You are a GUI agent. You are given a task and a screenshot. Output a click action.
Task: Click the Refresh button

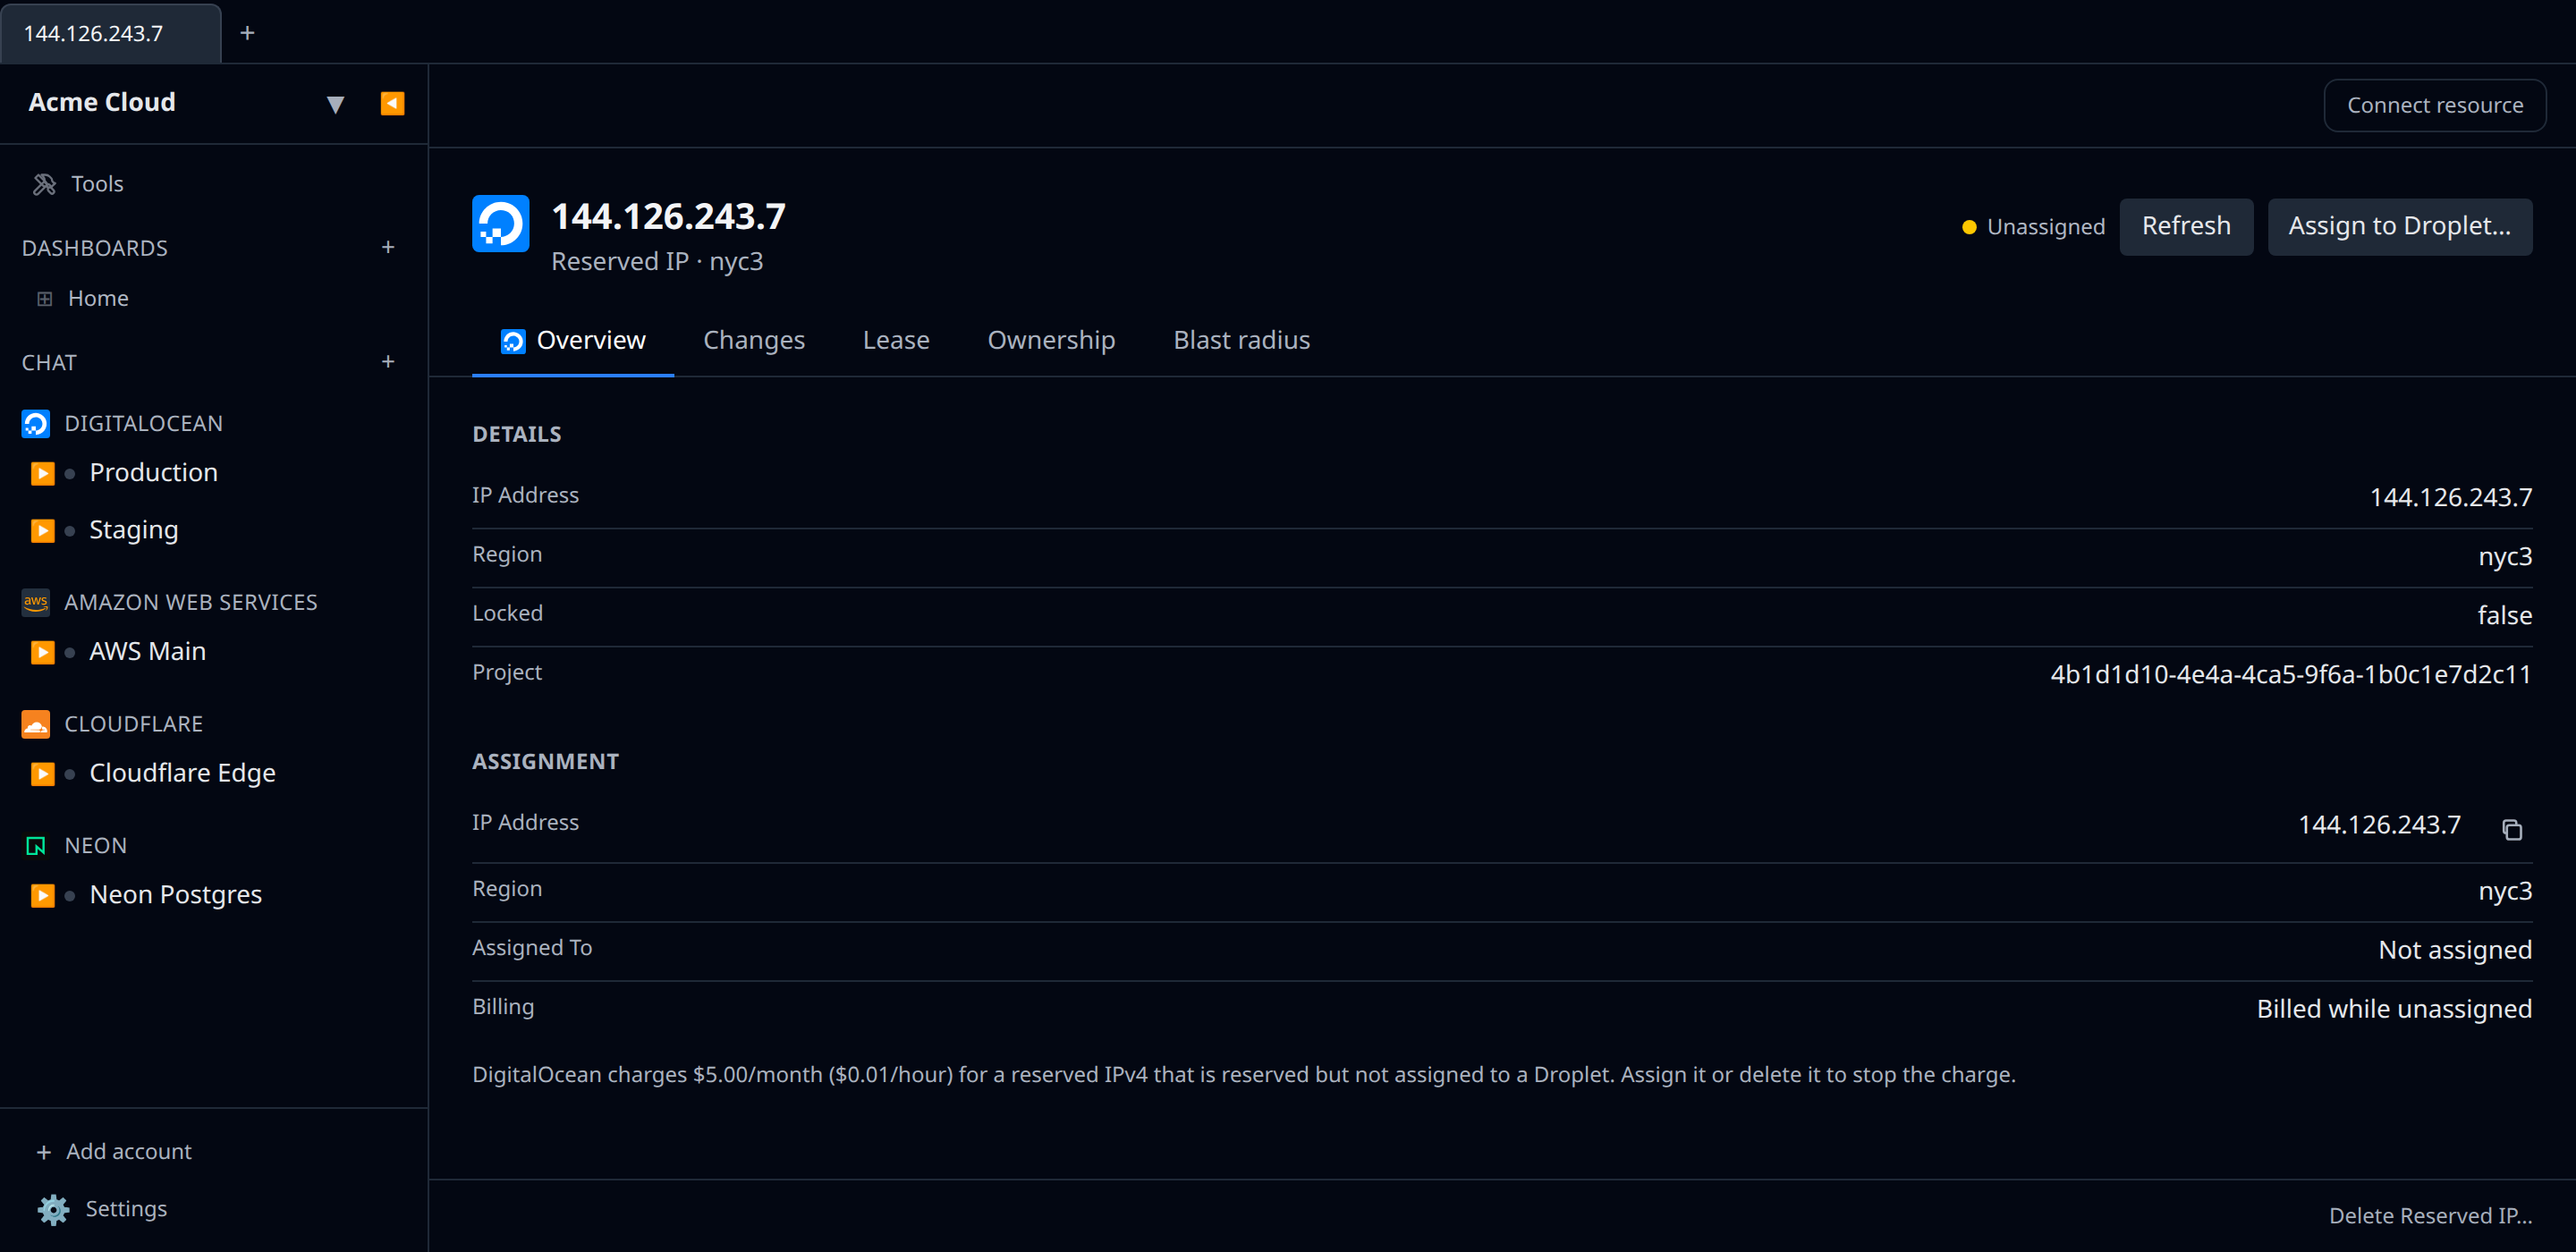(x=2186, y=226)
